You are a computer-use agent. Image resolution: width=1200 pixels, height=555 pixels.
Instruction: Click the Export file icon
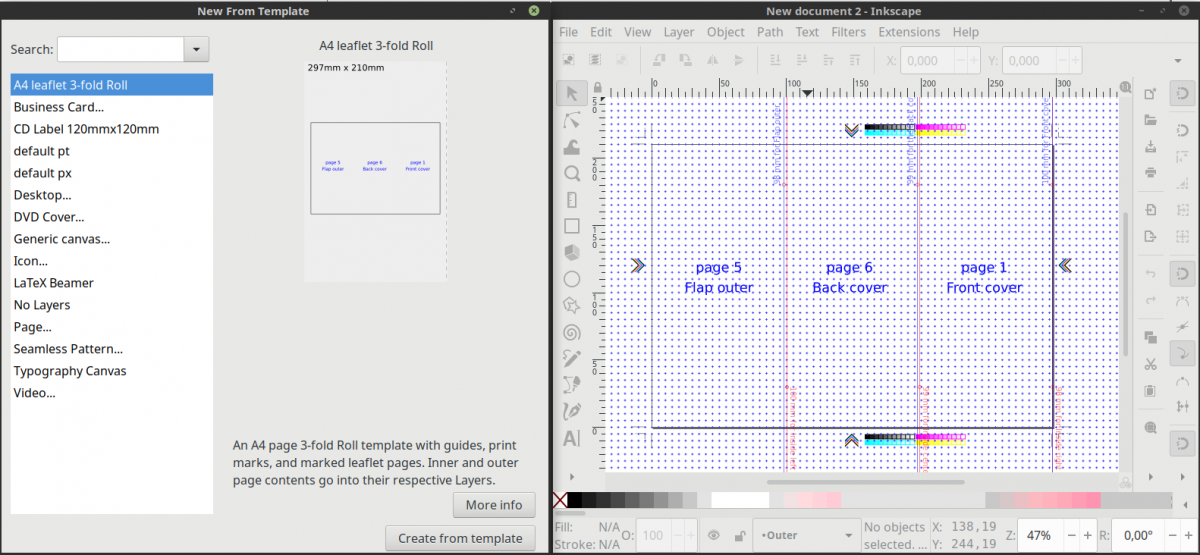point(1150,236)
